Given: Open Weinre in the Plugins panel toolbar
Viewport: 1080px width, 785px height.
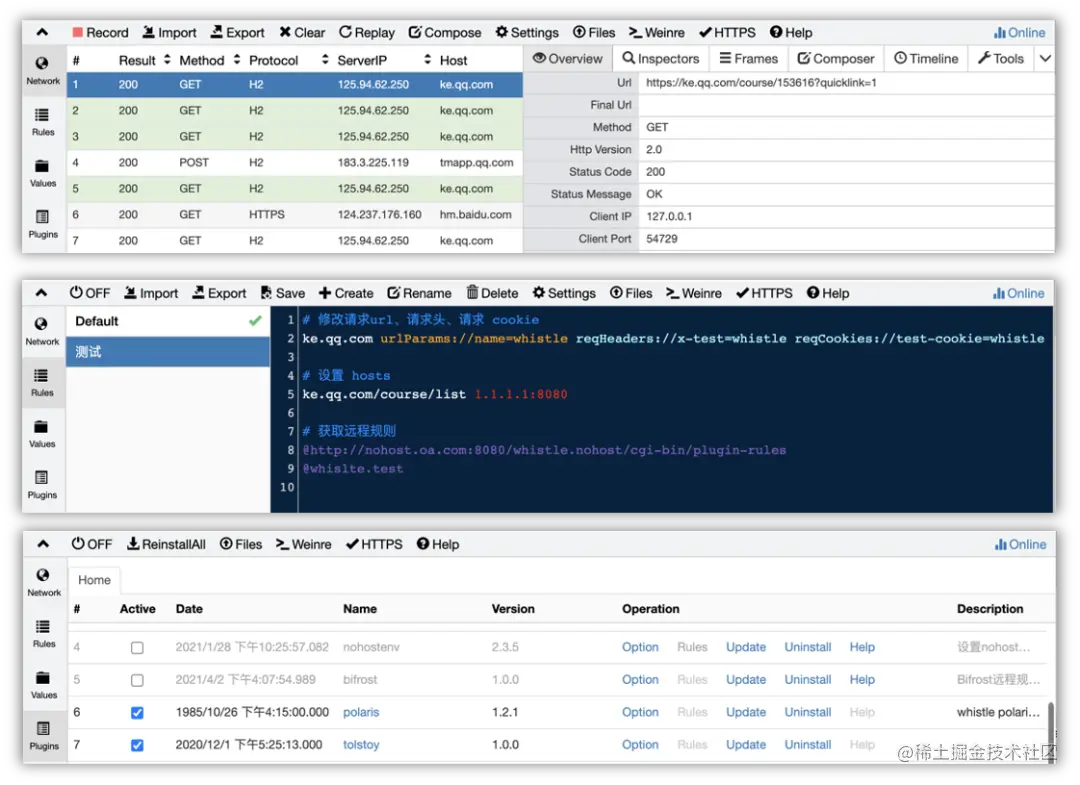Looking at the screenshot, I should pyautogui.click(x=303, y=545).
